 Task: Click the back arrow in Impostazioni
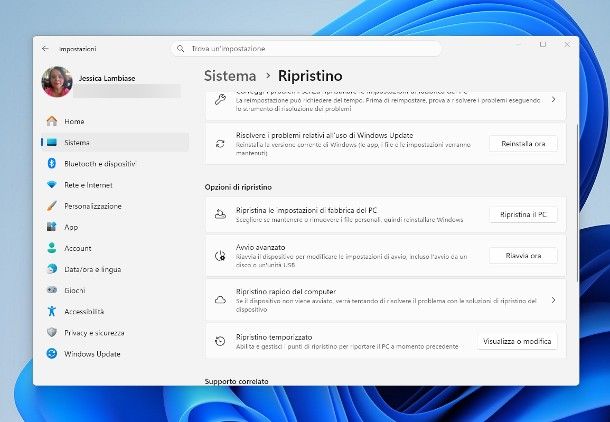tap(45, 49)
